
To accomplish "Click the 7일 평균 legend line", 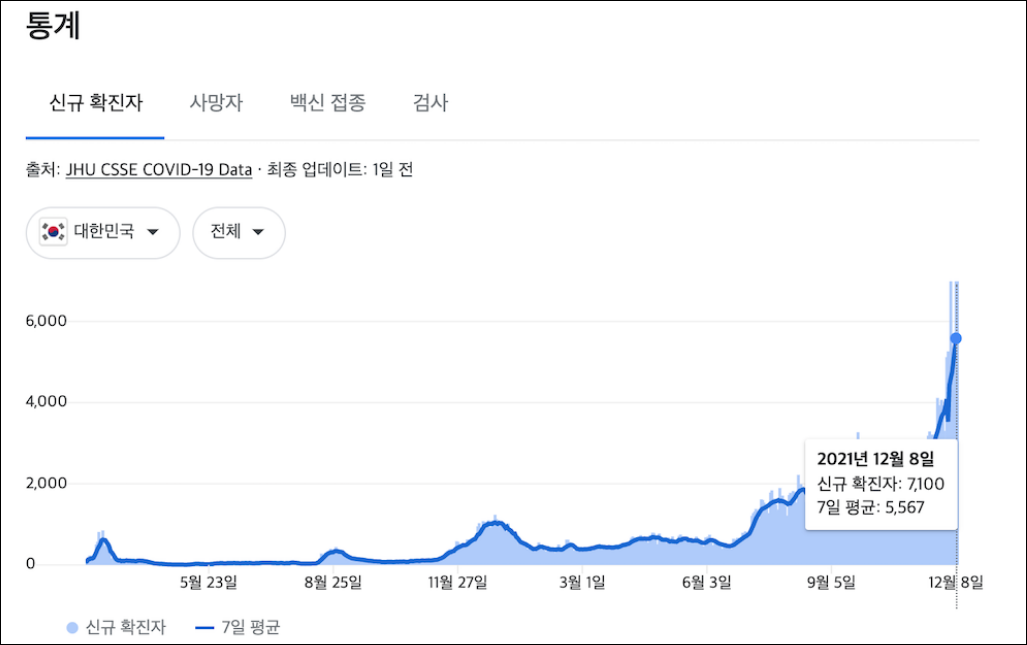I will coord(204,628).
